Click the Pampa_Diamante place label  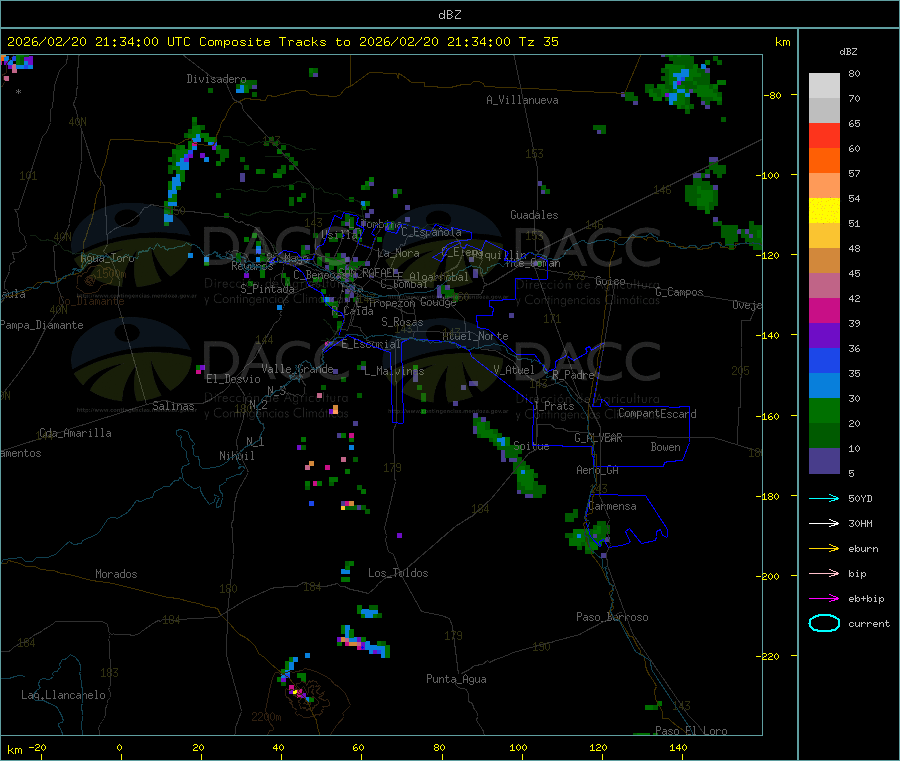tap(42, 325)
